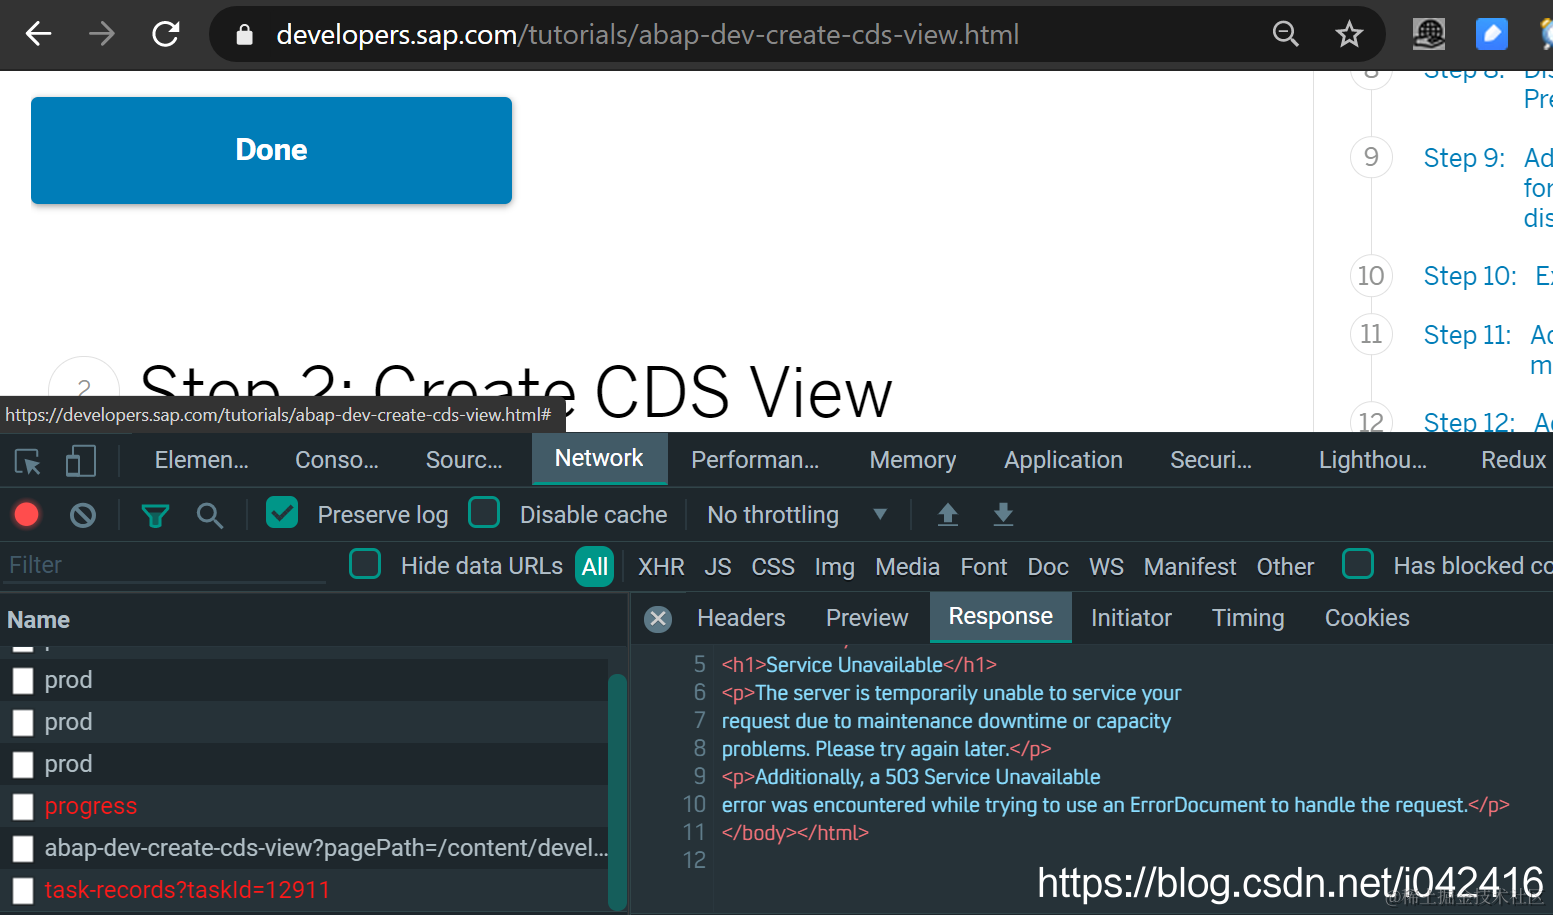Image resolution: width=1553 pixels, height=915 pixels.
Task: Show request Preview tab
Action: 867,618
